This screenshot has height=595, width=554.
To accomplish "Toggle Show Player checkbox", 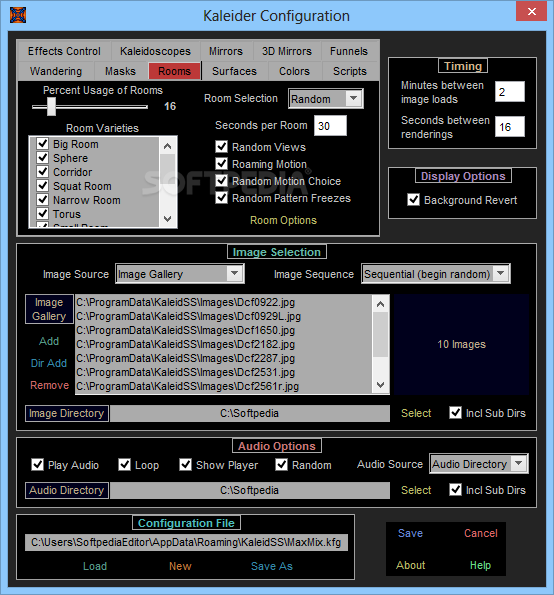I will (x=185, y=464).
